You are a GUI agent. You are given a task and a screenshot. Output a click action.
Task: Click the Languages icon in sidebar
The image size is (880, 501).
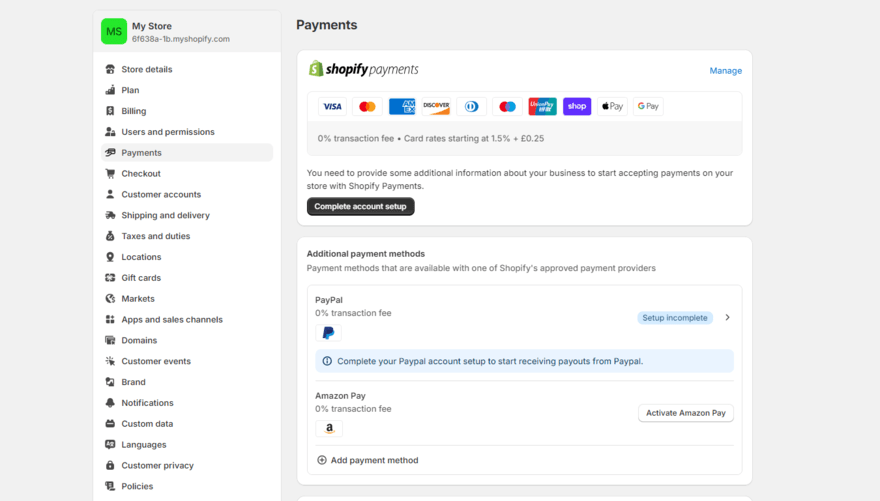click(110, 444)
